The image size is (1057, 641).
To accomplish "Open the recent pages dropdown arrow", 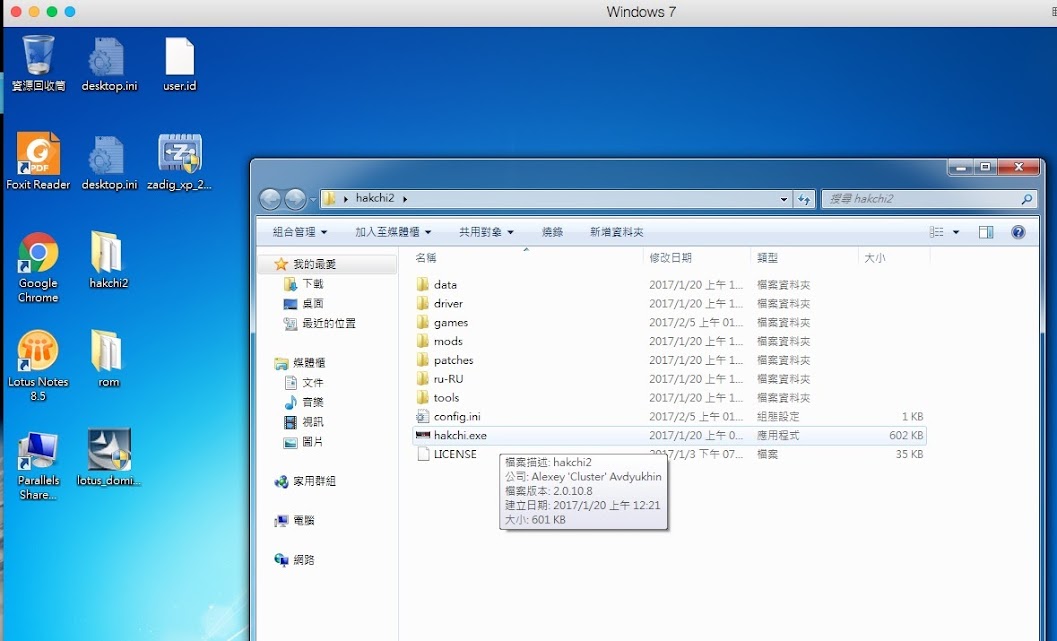I will pyautogui.click(x=312, y=200).
